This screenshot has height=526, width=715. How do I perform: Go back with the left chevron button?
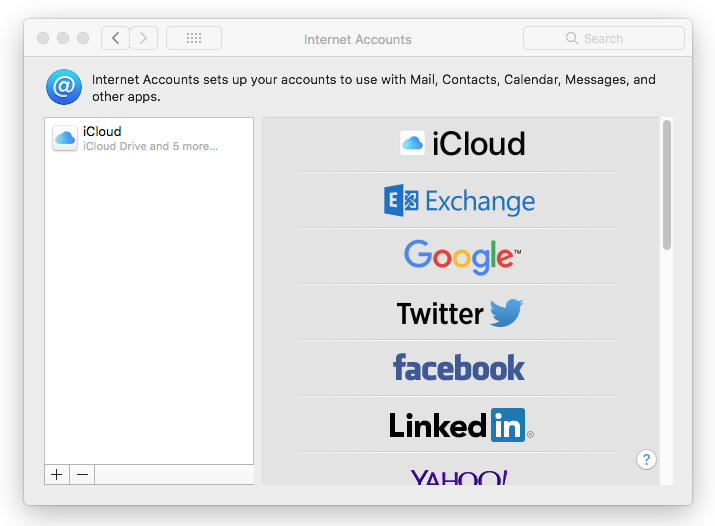(x=115, y=38)
